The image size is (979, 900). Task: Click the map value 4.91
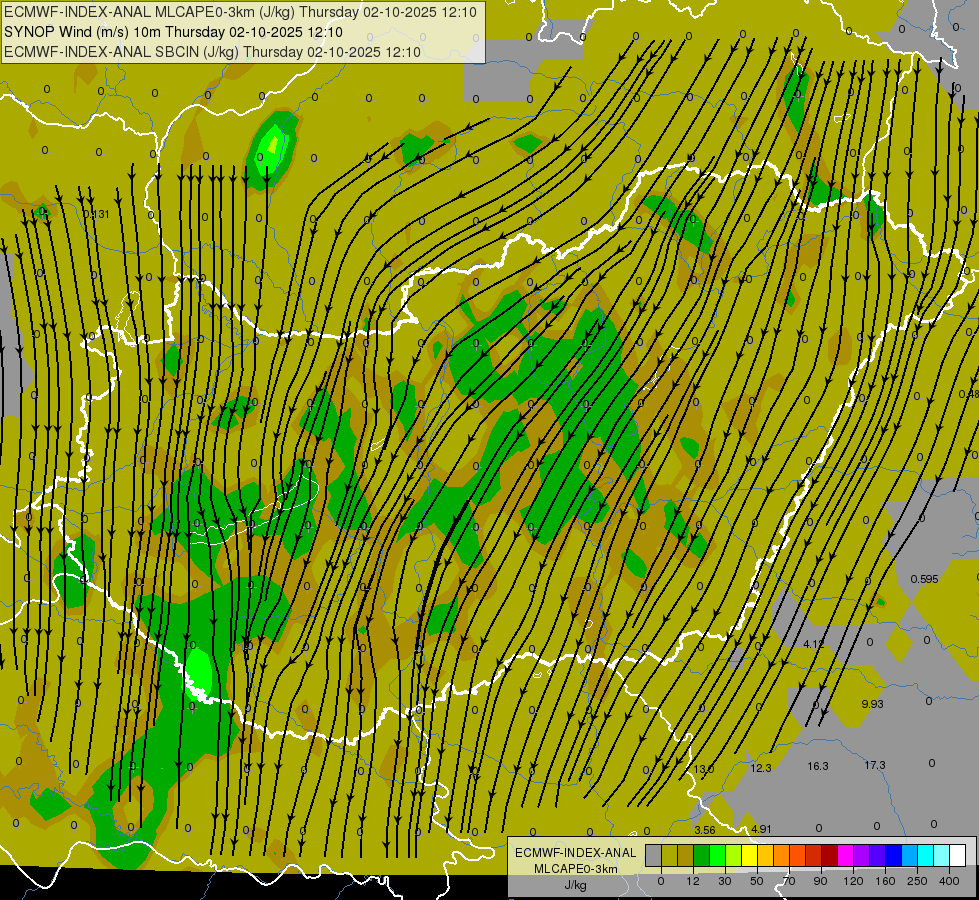[761, 829]
